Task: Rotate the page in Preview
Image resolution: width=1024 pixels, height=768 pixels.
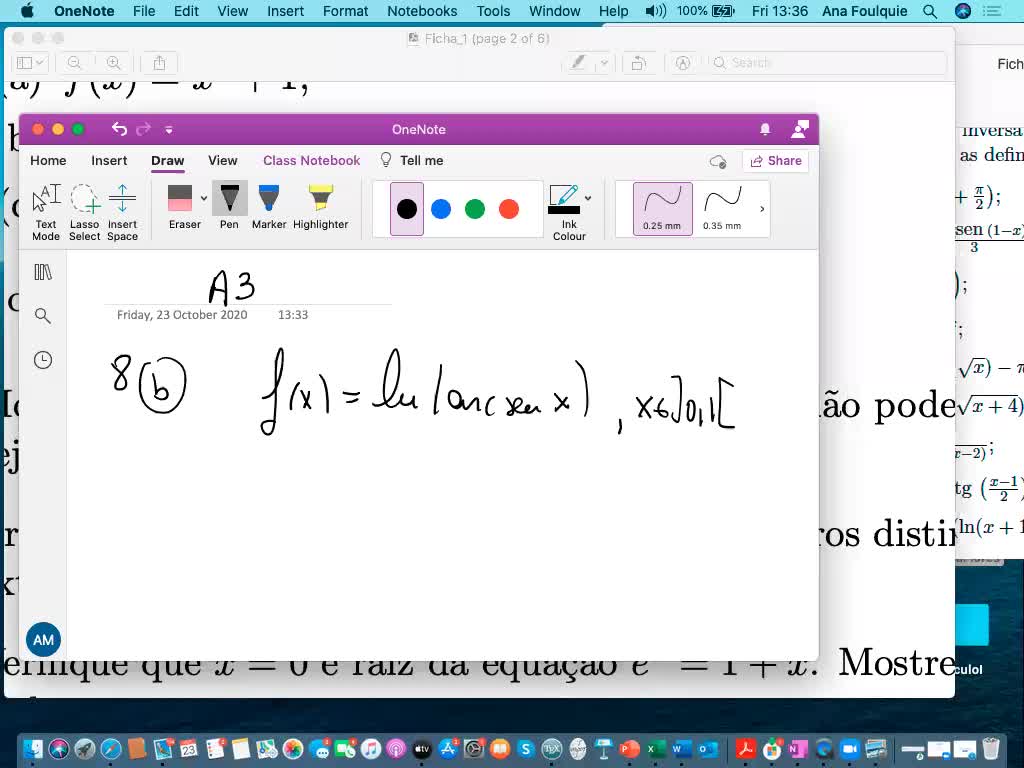Action: coord(639,63)
